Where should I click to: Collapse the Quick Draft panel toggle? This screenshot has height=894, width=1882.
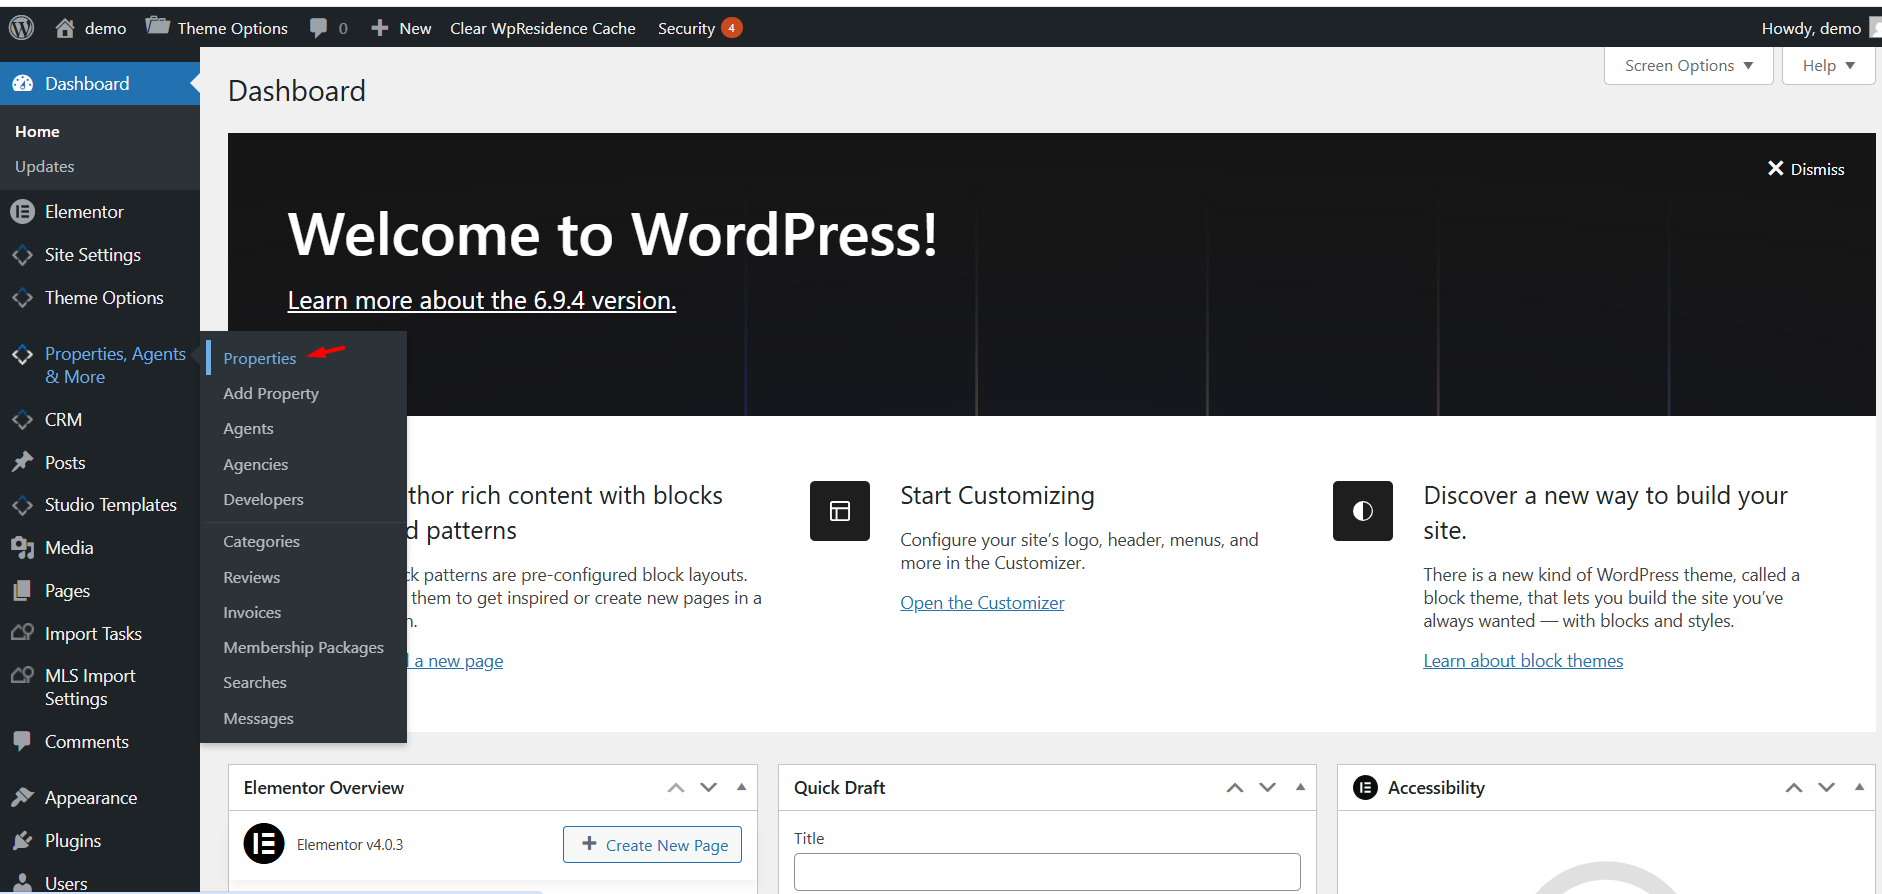click(x=1300, y=787)
